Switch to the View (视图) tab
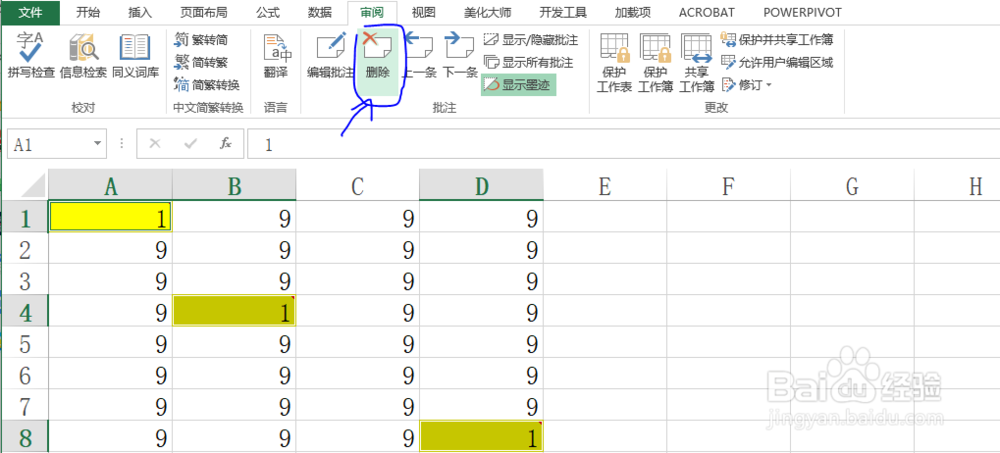This screenshot has width=1000, height=453. coord(423,12)
